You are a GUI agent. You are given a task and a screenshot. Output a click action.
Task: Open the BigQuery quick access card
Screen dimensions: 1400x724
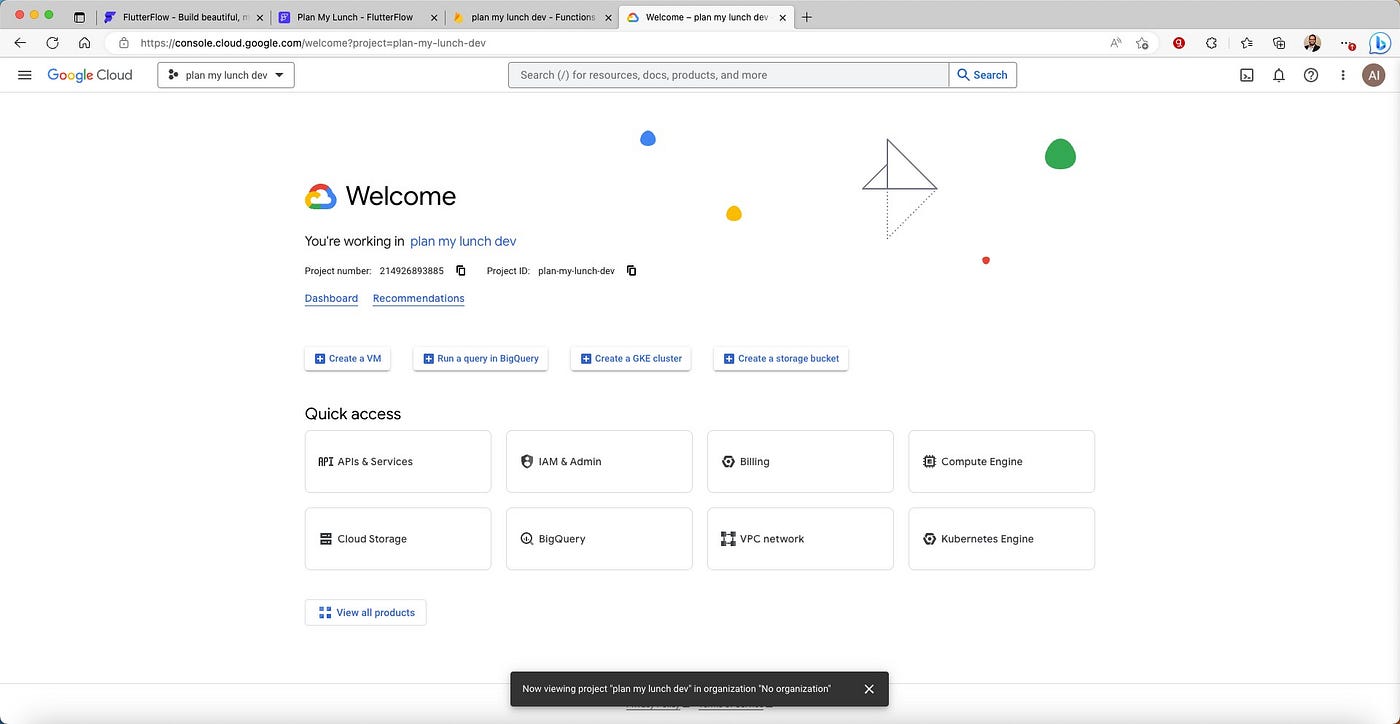[599, 539]
